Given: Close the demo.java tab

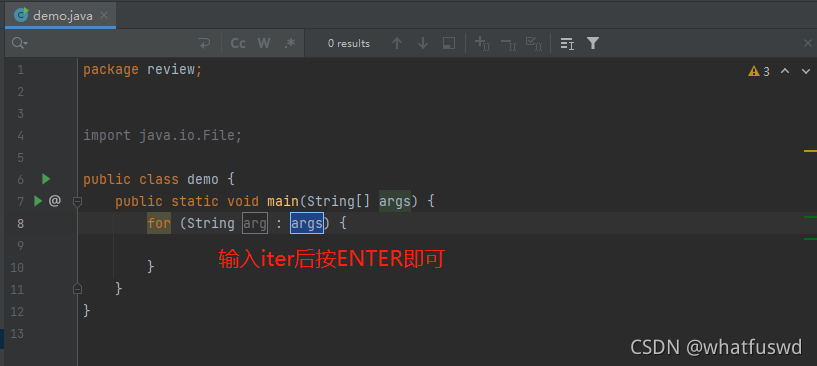Looking at the screenshot, I should click(104, 15).
